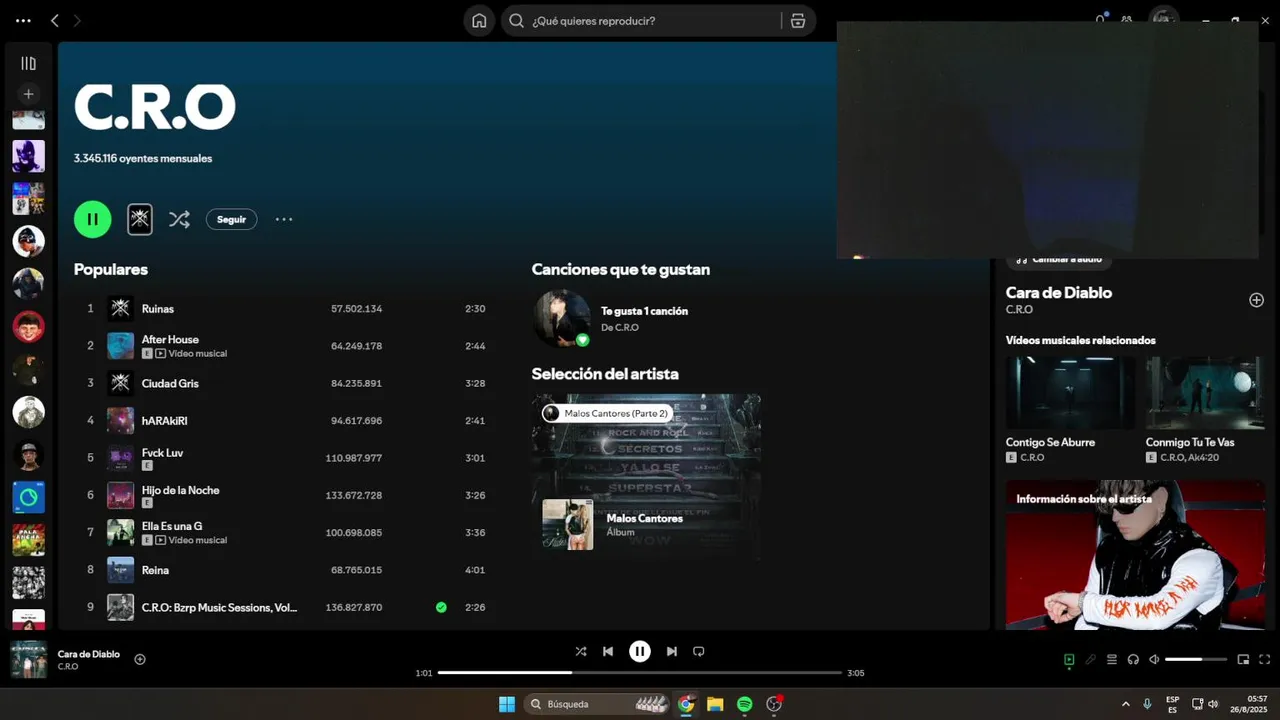Screen dimensions: 1280x720
Task: Open Conmigo Tu Te Vas video thumbnail
Action: [x=1205, y=393]
